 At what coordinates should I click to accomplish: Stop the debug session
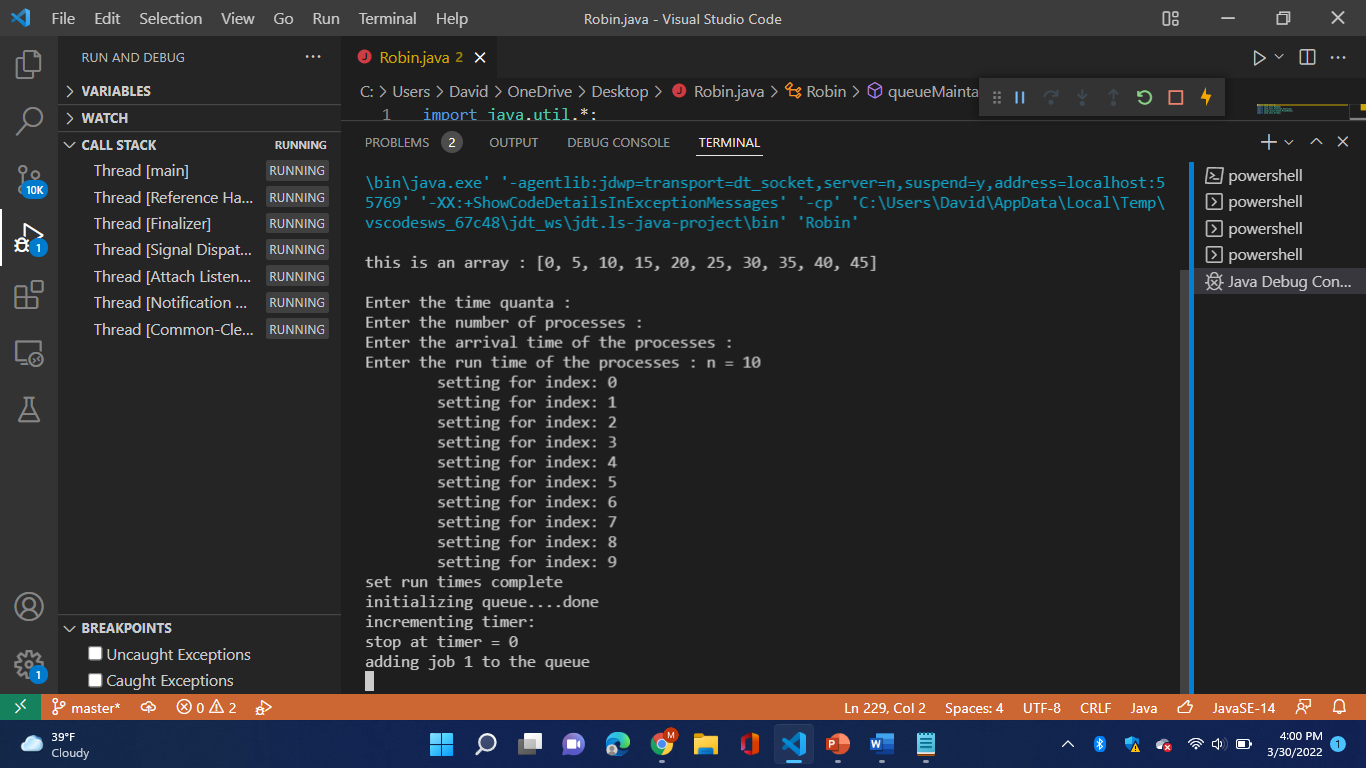(1176, 97)
